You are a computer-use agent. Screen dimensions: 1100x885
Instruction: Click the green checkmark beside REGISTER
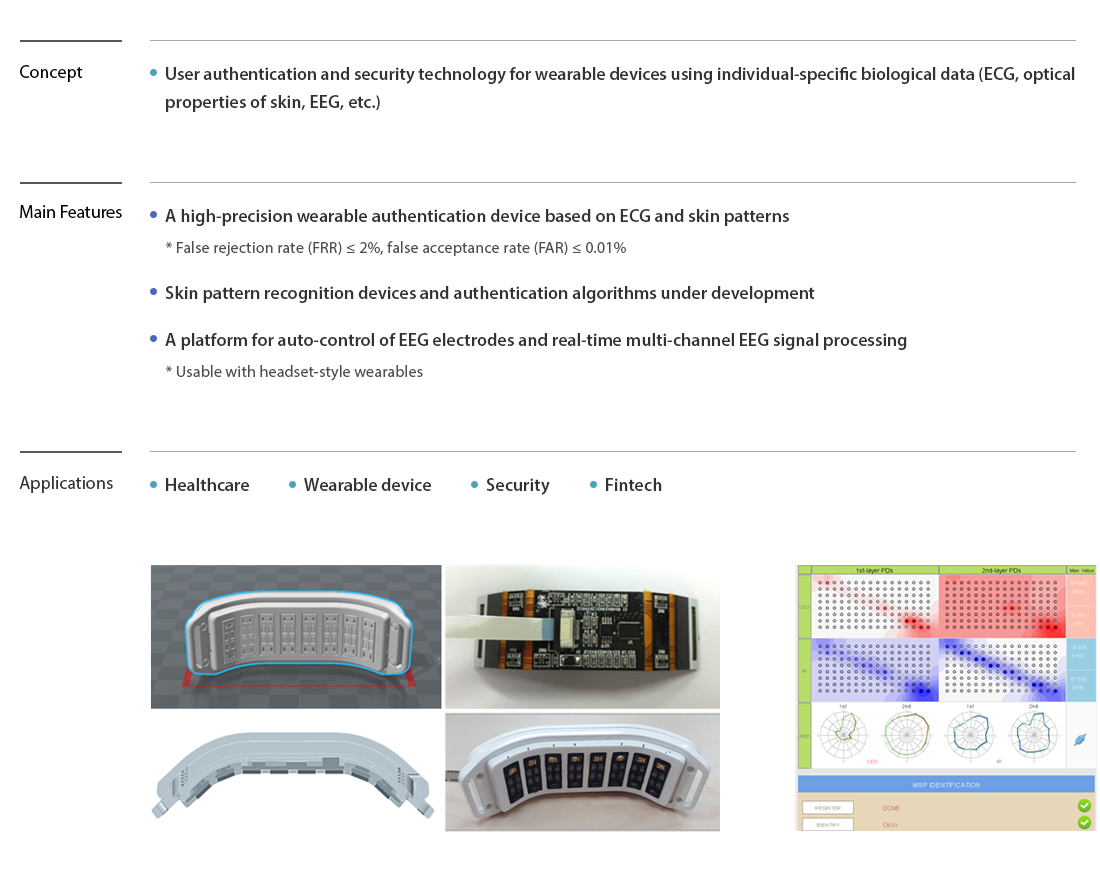point(1084,806)
